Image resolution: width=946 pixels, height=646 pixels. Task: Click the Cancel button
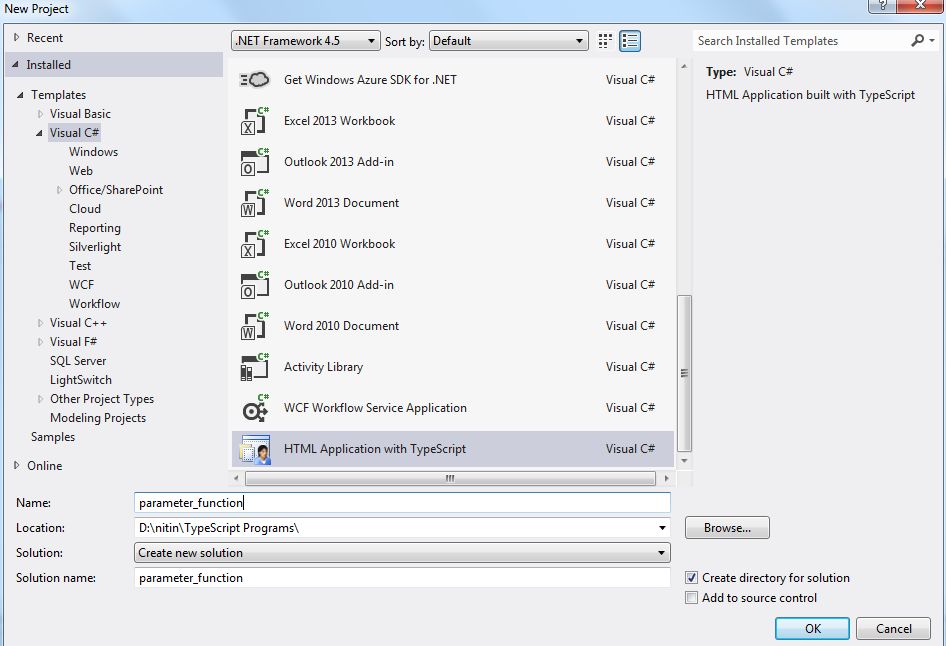[x=893, y=628]
